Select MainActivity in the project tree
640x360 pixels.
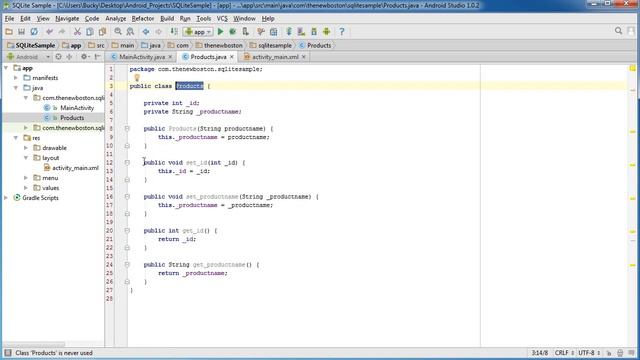pos(77,108)
